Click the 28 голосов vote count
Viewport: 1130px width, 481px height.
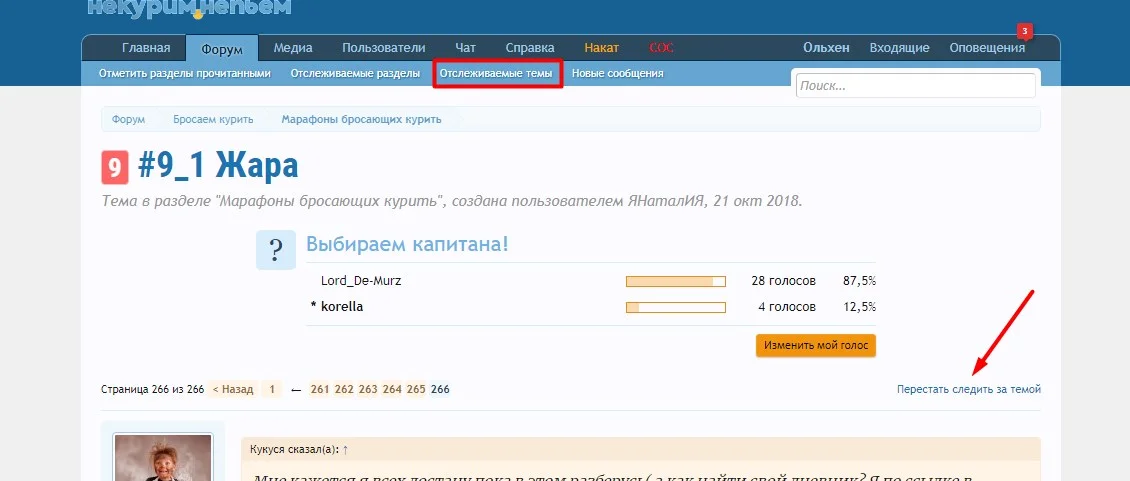pos(783,281)
